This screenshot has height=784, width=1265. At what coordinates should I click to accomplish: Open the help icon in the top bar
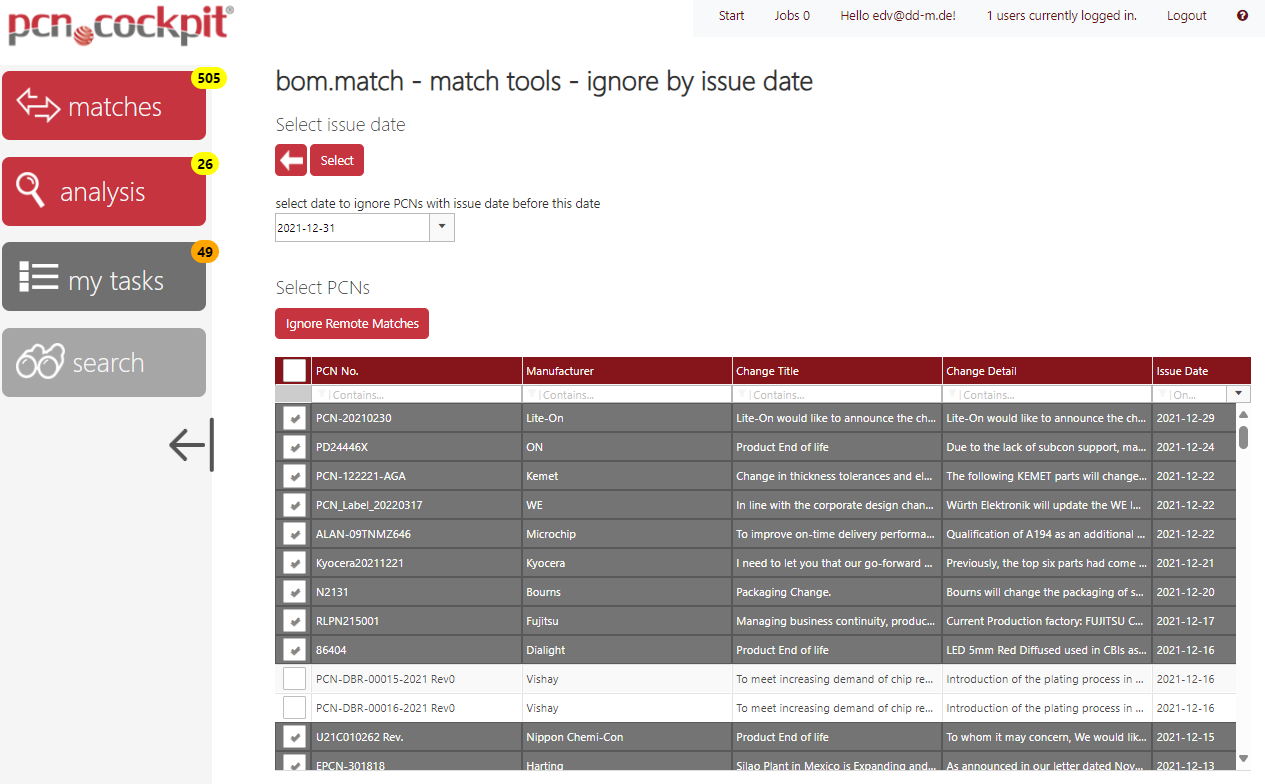click(x=1242, y=15)
